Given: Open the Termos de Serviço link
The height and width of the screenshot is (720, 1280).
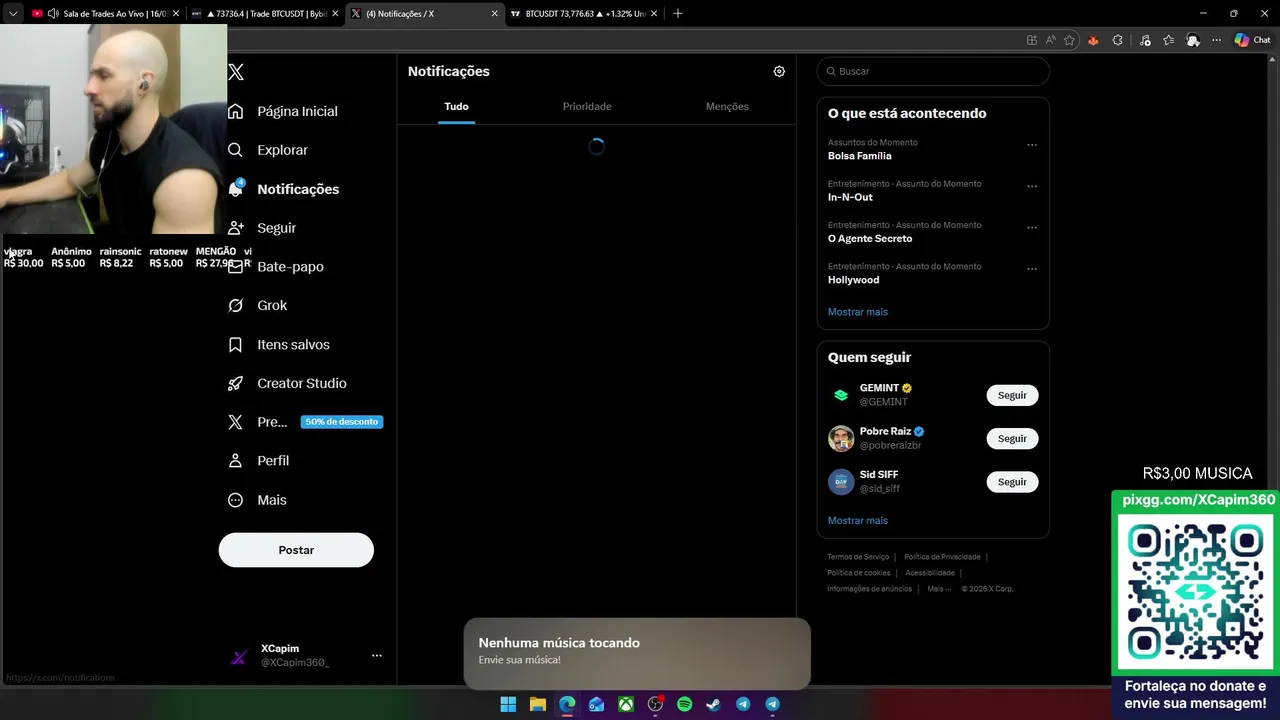Looking at the screenshot, I should 858,557.
